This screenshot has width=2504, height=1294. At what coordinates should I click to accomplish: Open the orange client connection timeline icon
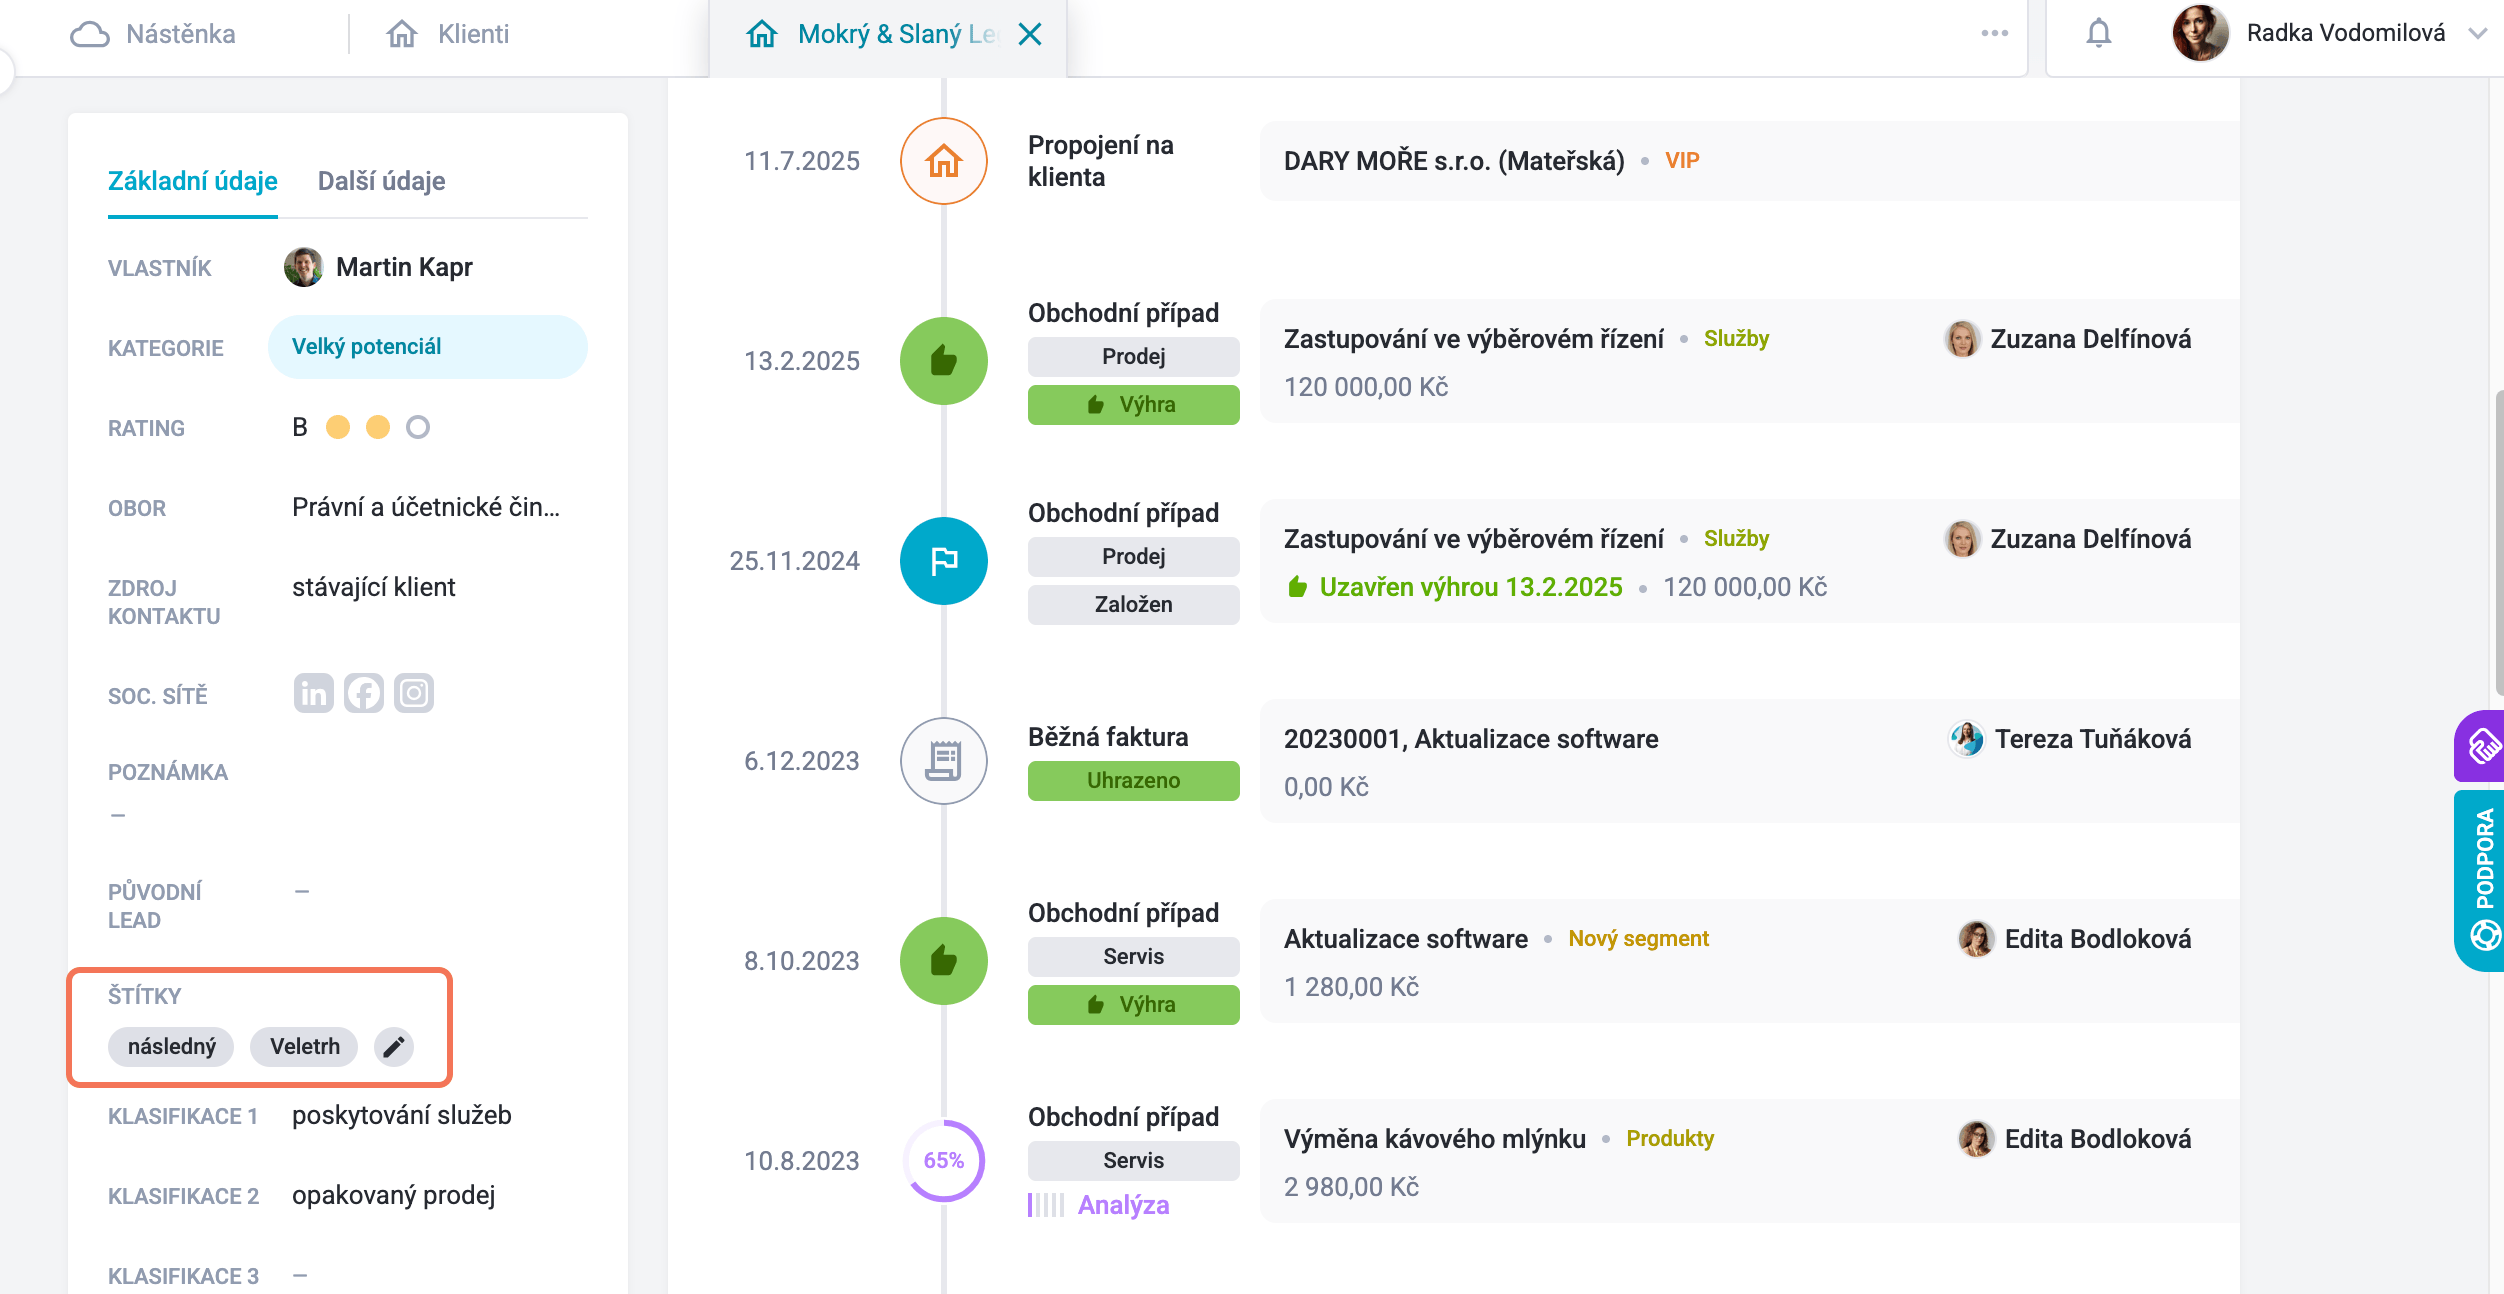[943, 161]
